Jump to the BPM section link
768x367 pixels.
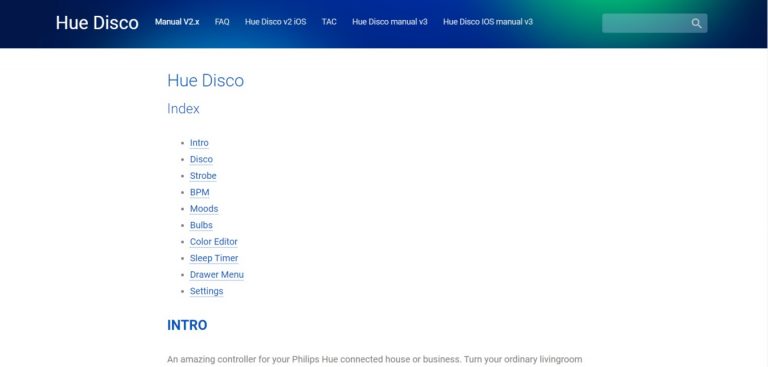pos(200,192)
